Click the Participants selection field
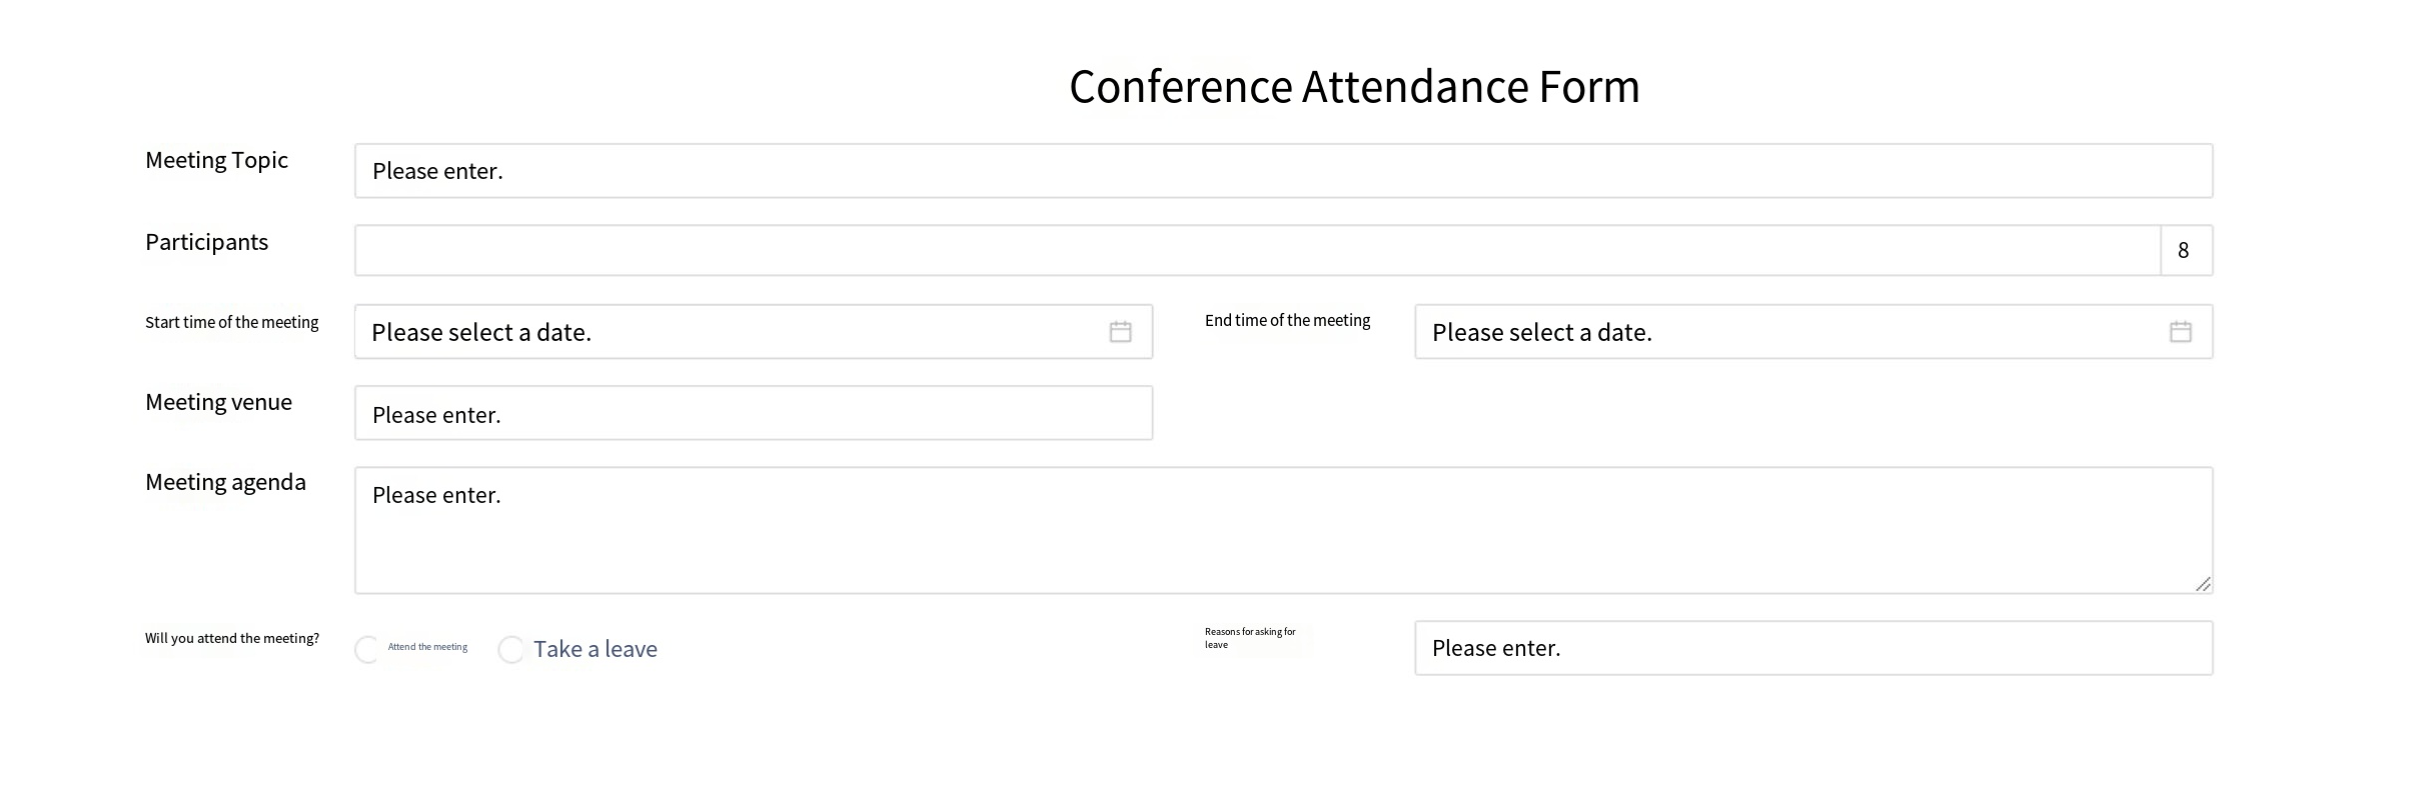The height and width of the screenshot is (799, 2423). coord(1257,250)
